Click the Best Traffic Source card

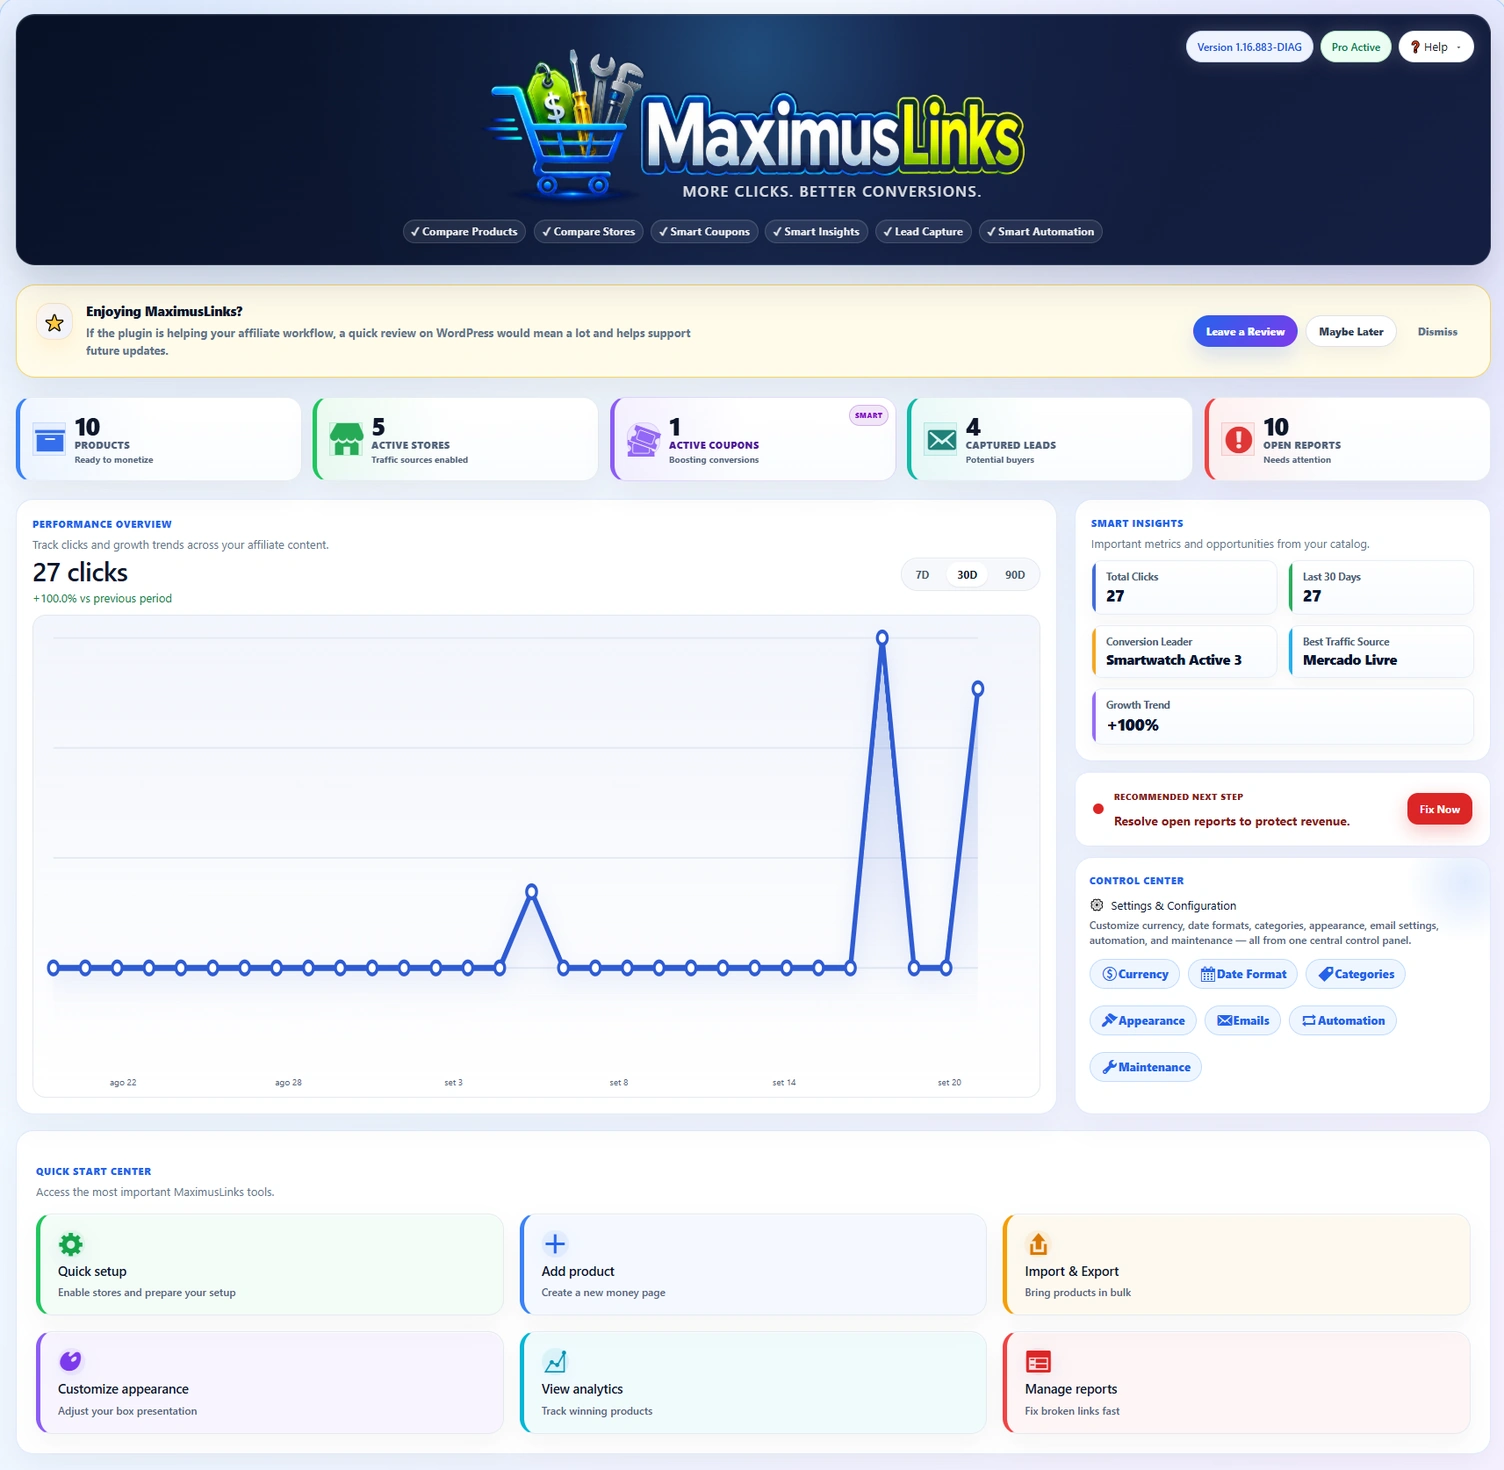pos(1381,652)
